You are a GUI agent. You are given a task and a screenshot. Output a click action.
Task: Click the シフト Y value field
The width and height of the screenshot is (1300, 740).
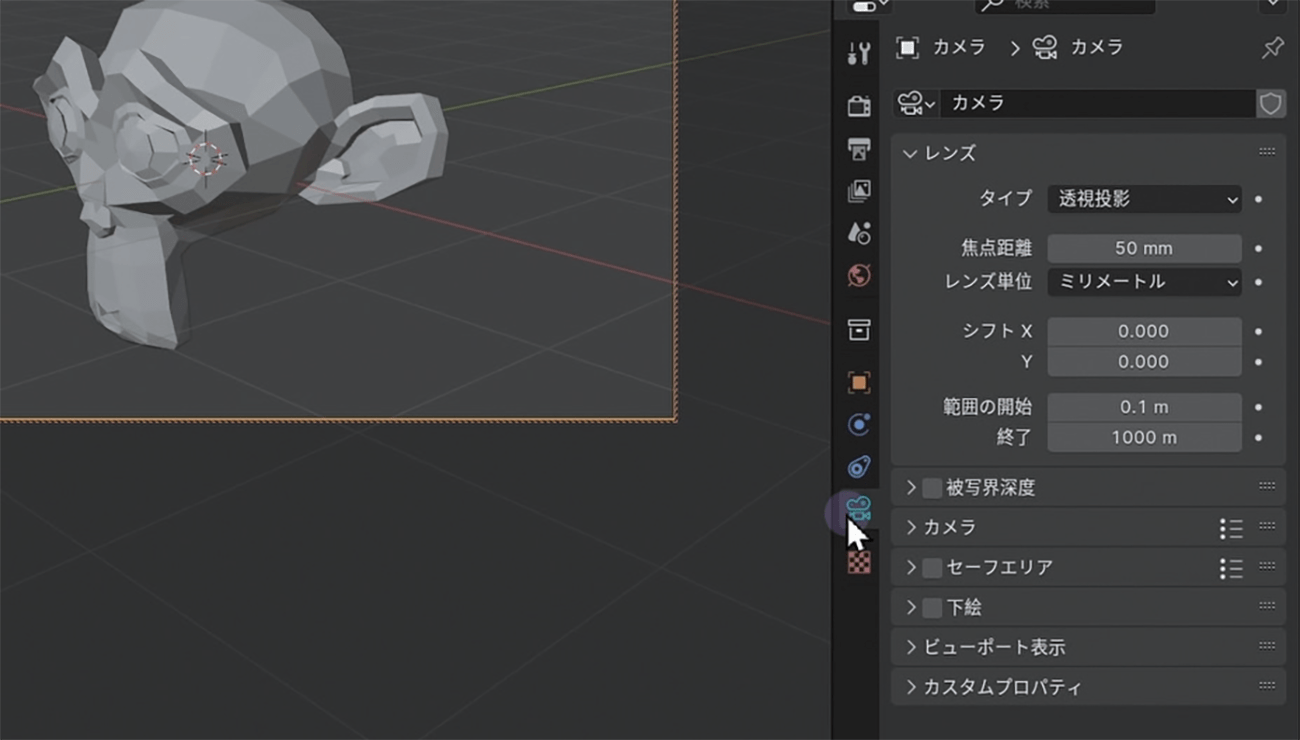point(1144,361)
